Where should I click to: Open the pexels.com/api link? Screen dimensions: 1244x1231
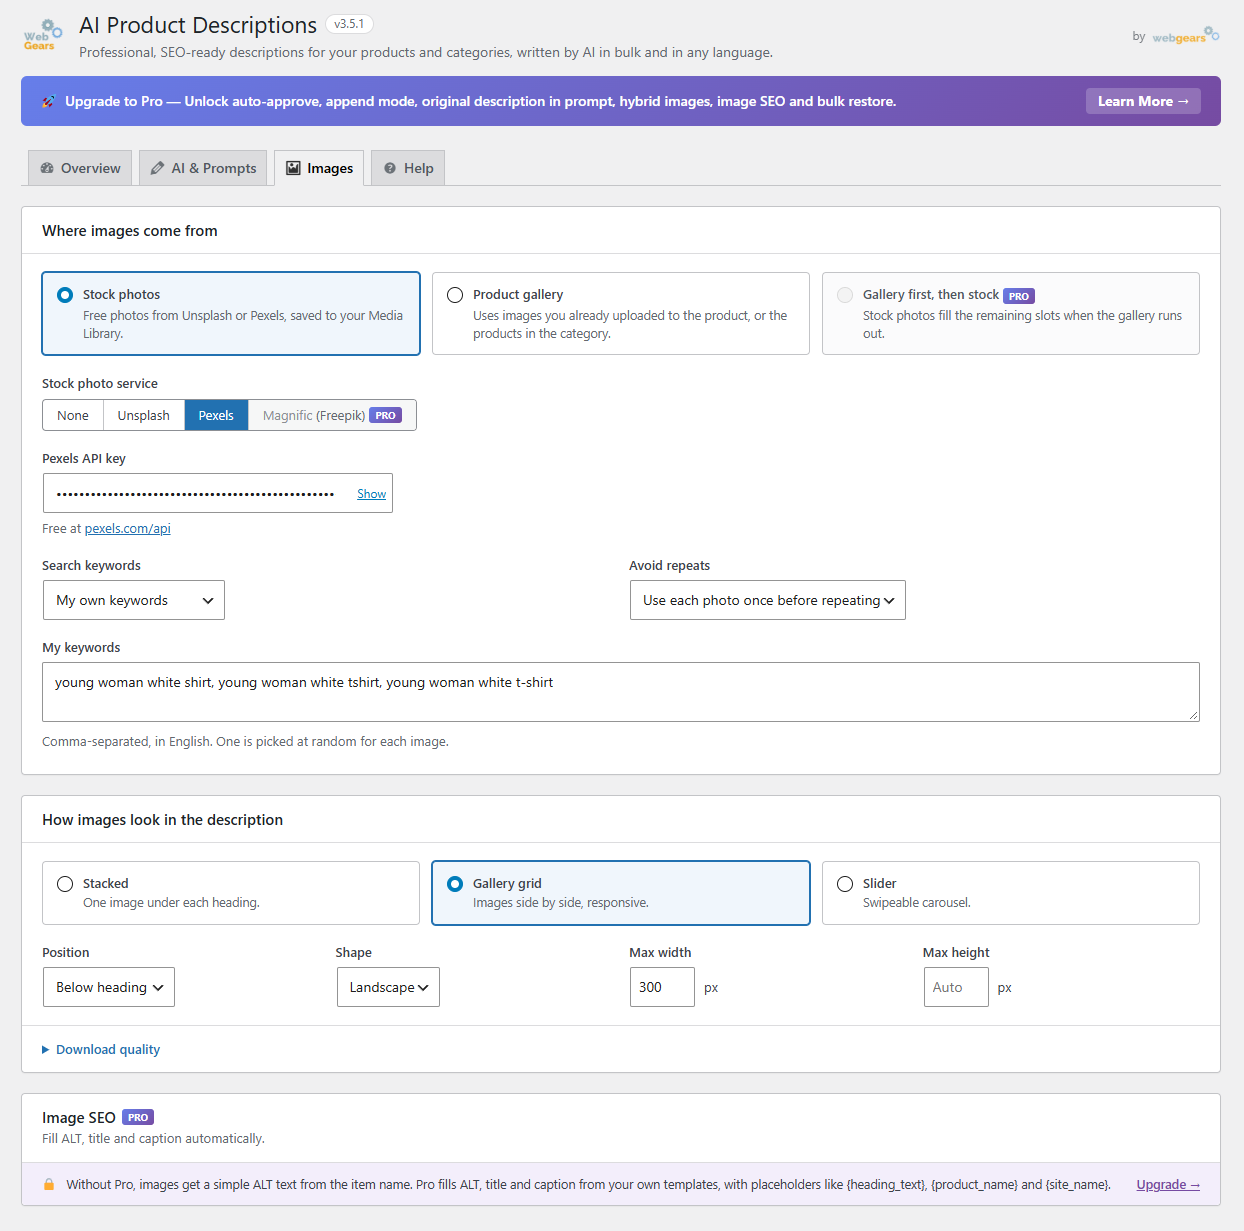(x=128, y=529)
